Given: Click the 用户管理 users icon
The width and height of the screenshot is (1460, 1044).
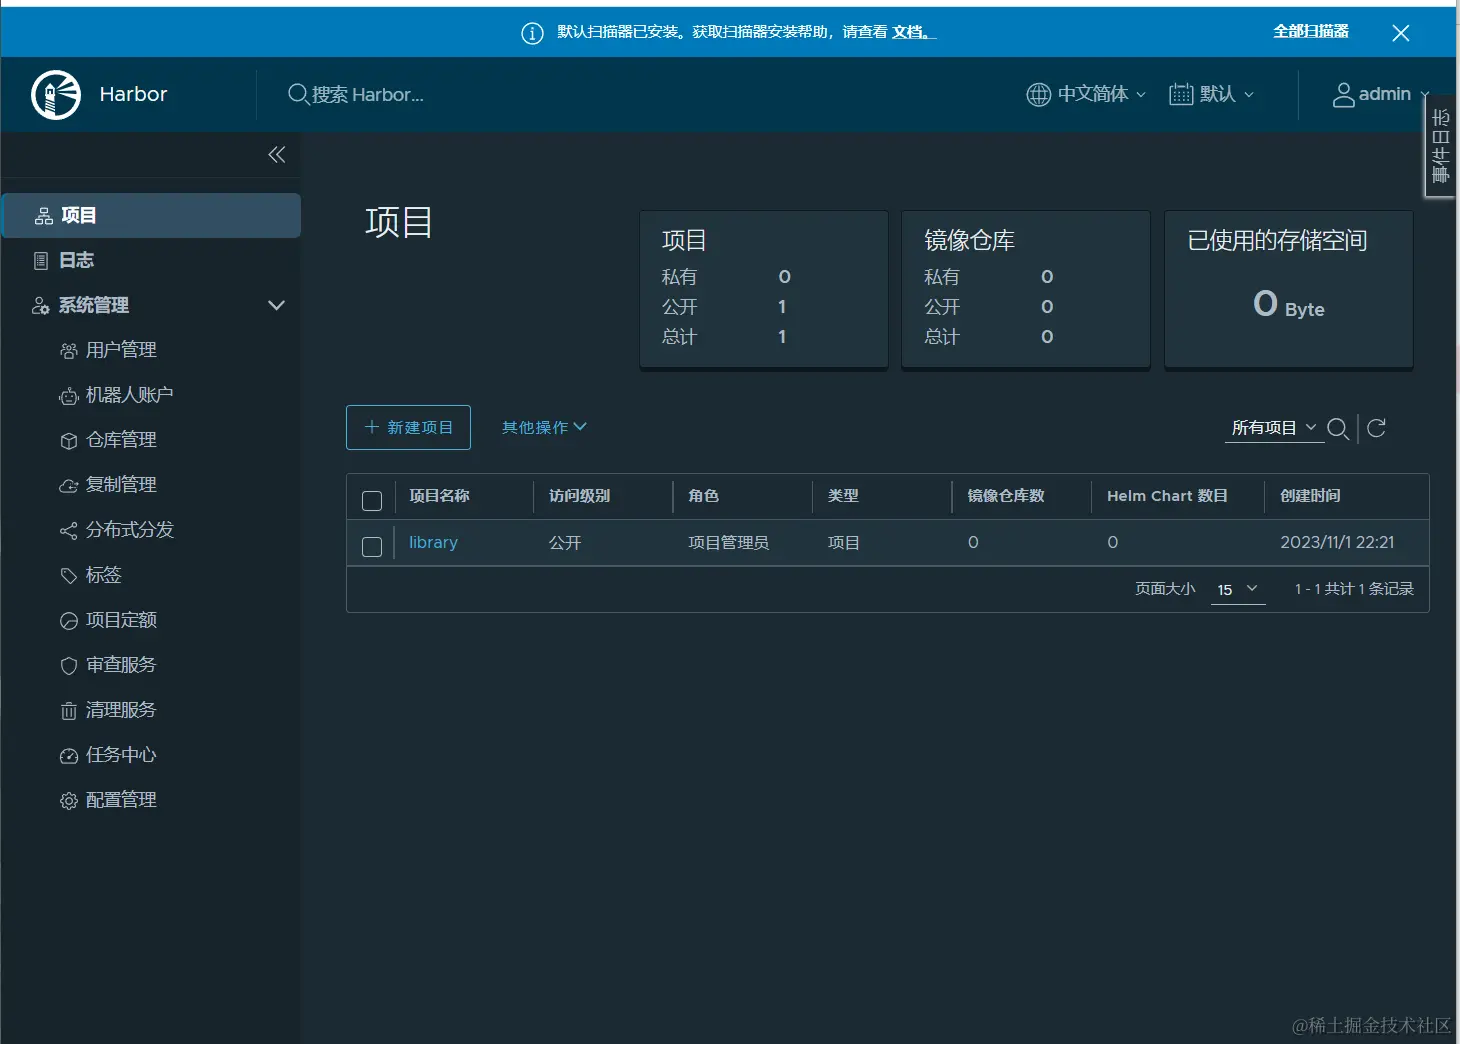Looking at the screenshot, I should pyautogui.click(x=69, y=351).
